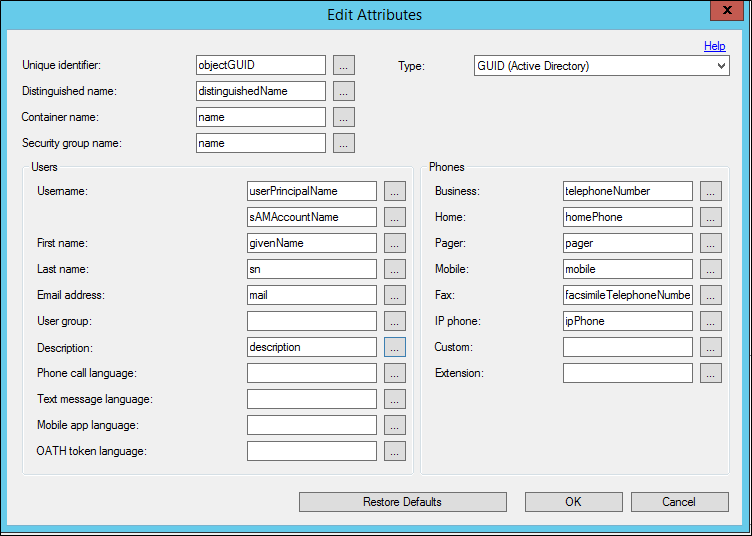Viewport: 752px width, 536px height.
Task: Focus the empty Phone call language field
Action: coord(312,373)
